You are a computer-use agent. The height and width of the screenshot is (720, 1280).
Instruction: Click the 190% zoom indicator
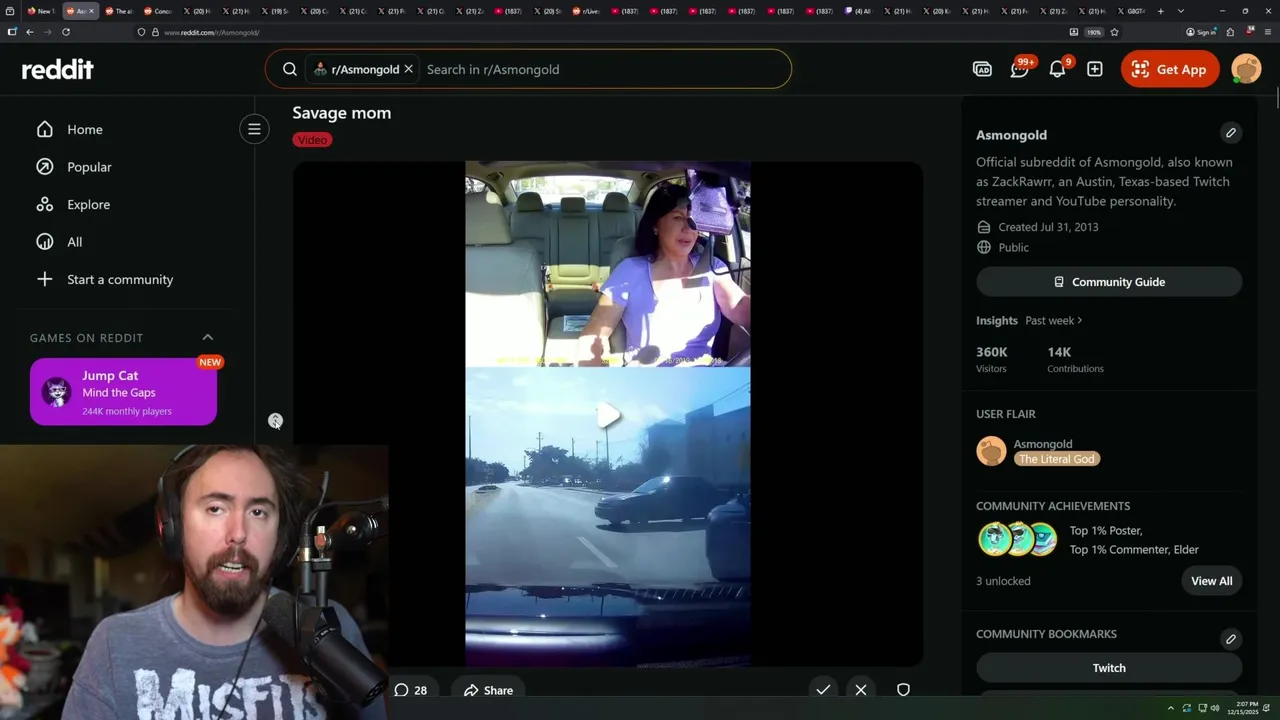1094,32
